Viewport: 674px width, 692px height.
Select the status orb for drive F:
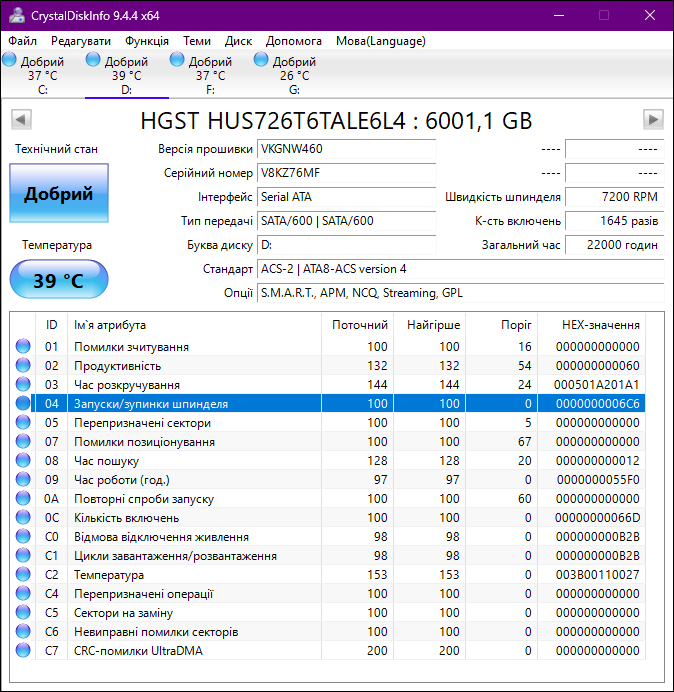pos(177,60)
